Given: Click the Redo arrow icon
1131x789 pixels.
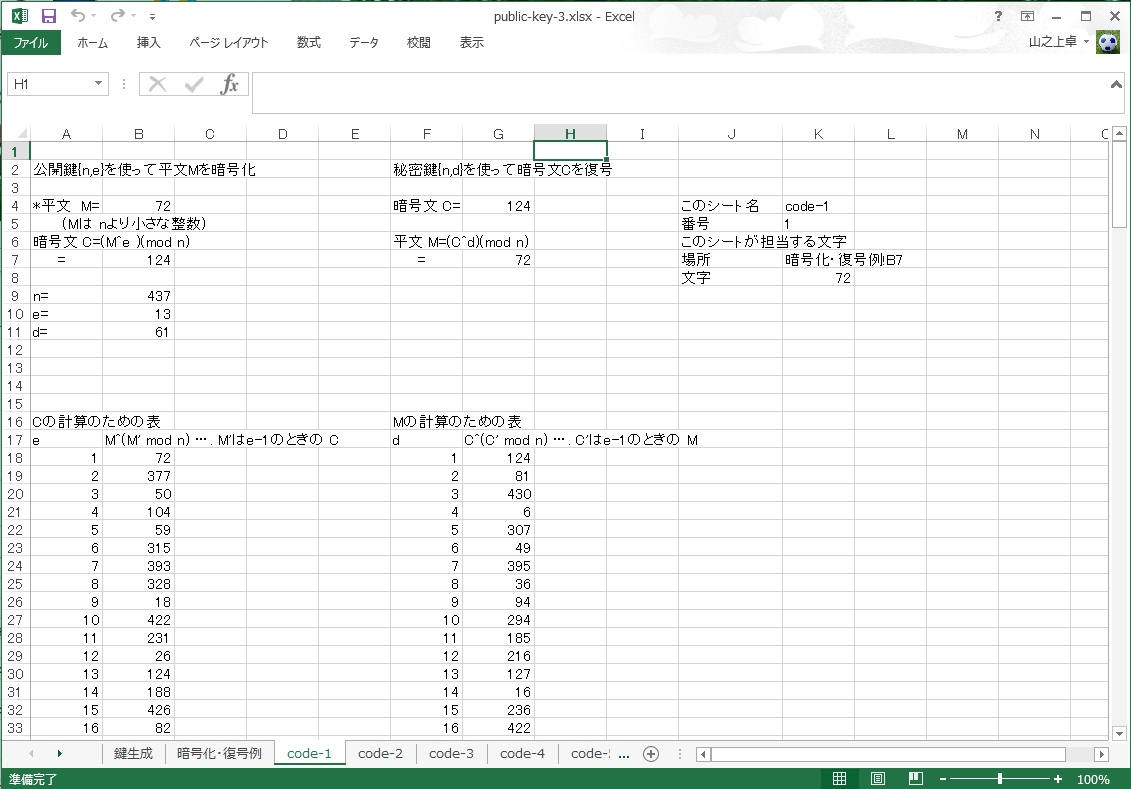Looking at the screenshot, I should click(118, 16).
